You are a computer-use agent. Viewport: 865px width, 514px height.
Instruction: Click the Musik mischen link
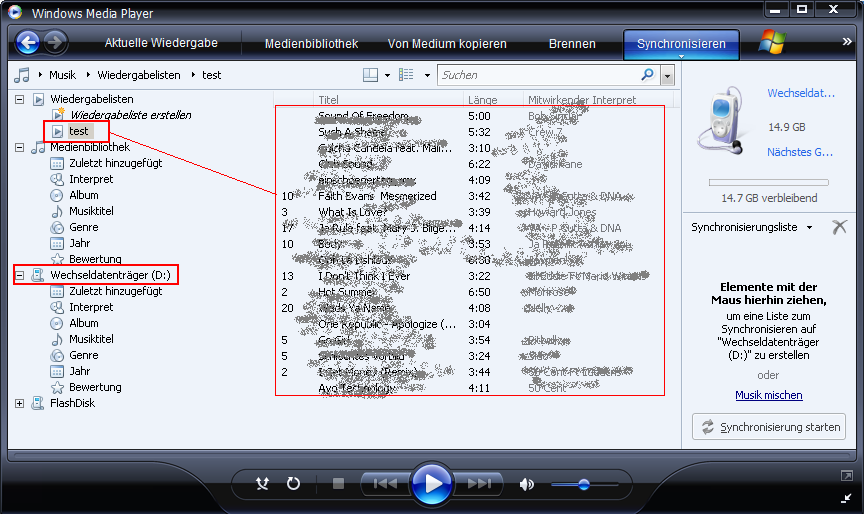pyautogui.click(x=768, y=395)
